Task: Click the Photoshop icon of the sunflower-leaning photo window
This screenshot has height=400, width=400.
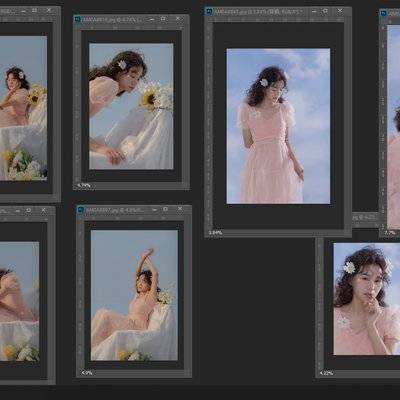Action: (x=78, y=19)
